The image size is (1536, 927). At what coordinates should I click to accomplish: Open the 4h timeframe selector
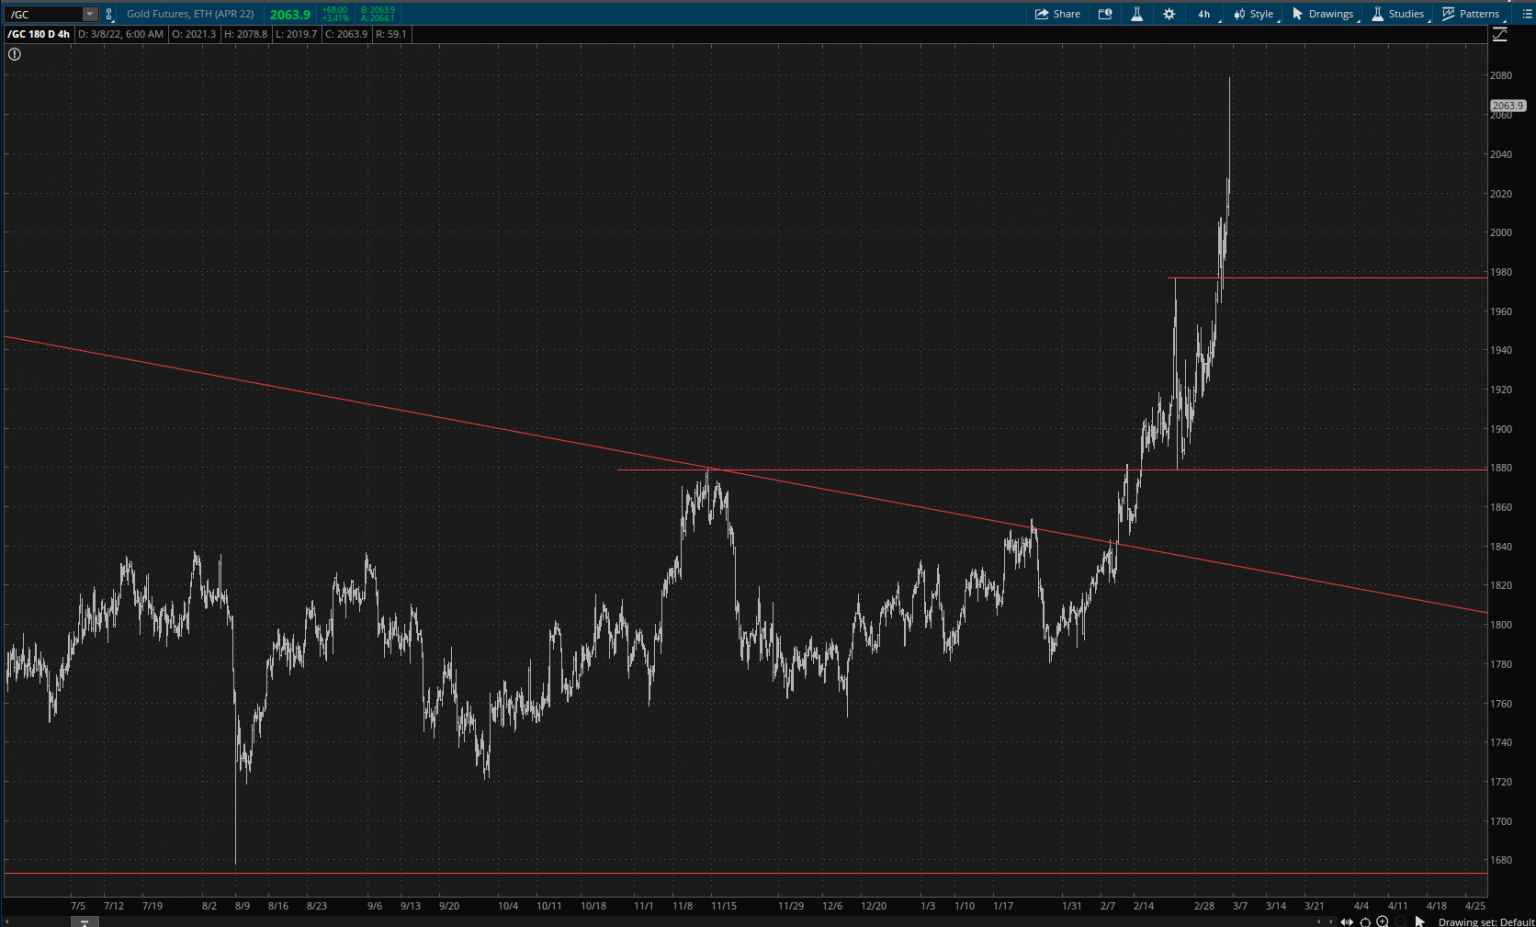(1204, 14)
